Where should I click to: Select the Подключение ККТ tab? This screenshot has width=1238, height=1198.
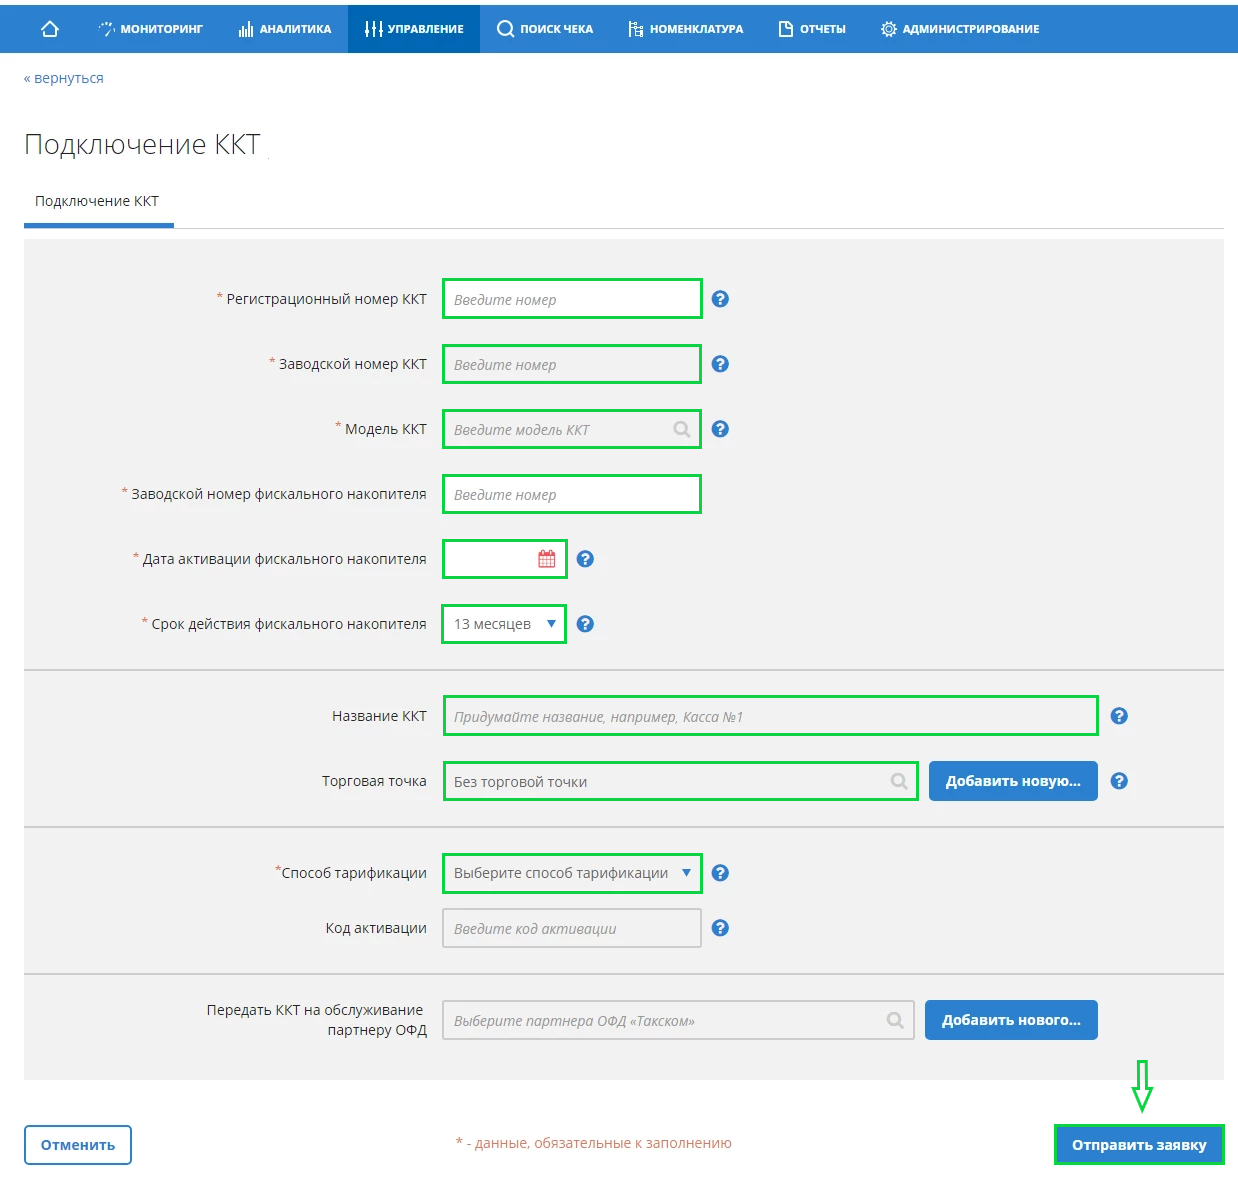pyautogui.click(x=97, y=201)
